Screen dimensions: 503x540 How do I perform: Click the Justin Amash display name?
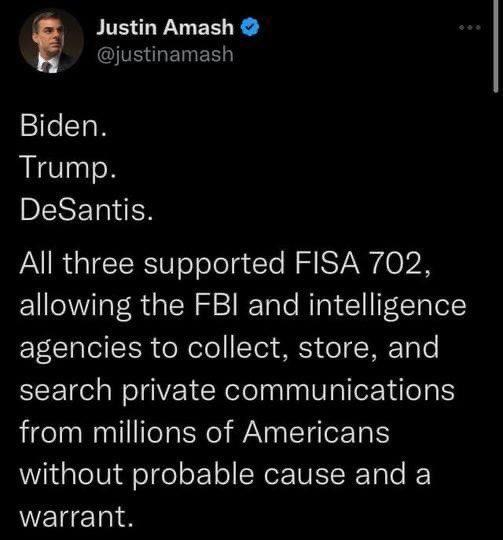pyautogui.click(x=165, y=27)
